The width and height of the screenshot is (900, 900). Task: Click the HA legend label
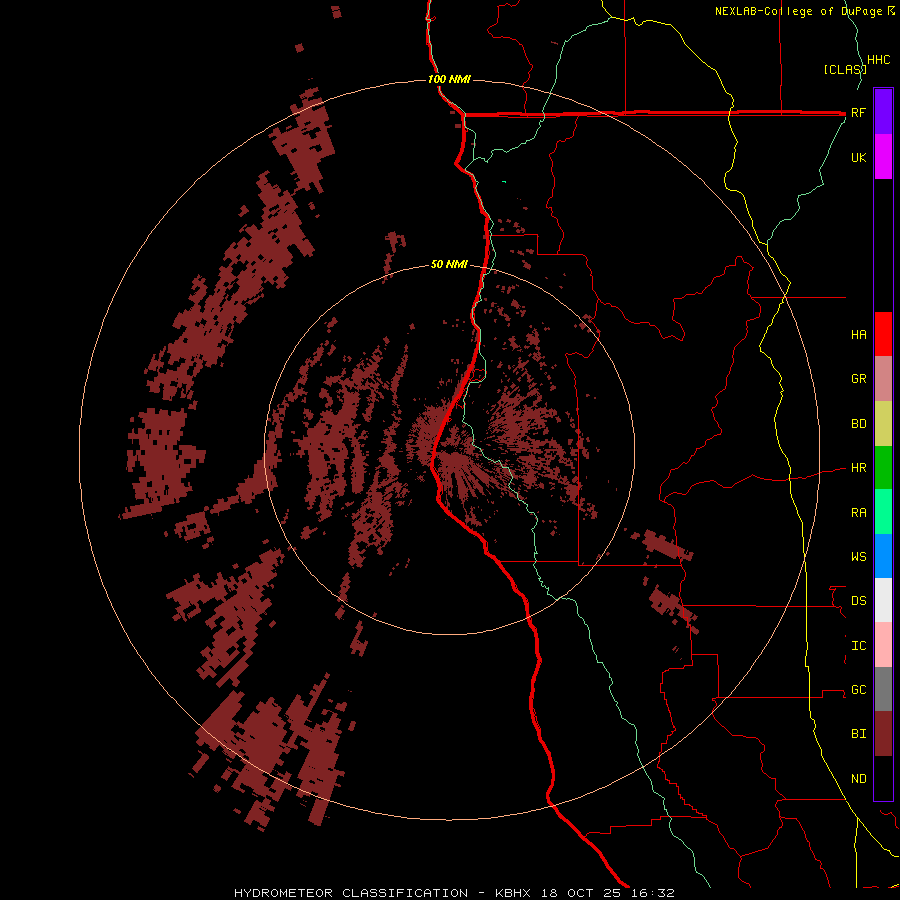coord(859,334)
